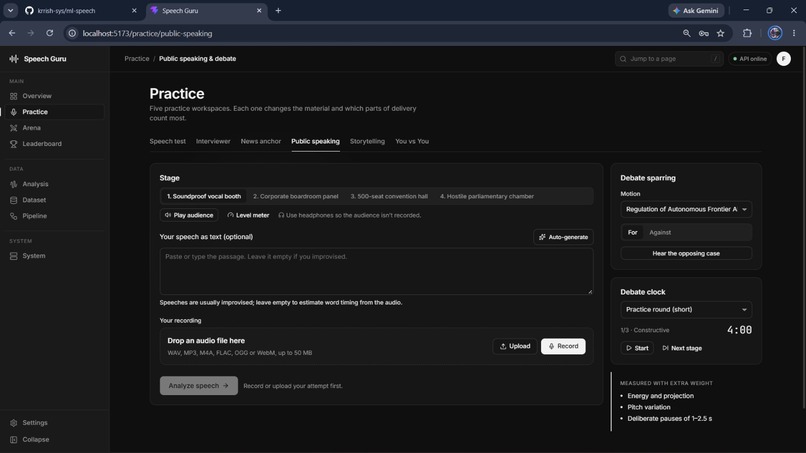The width and height of the screenshot is (806, 453).
Task: Close the Speech Guru browser tab
Action: (x=259, y=10)
